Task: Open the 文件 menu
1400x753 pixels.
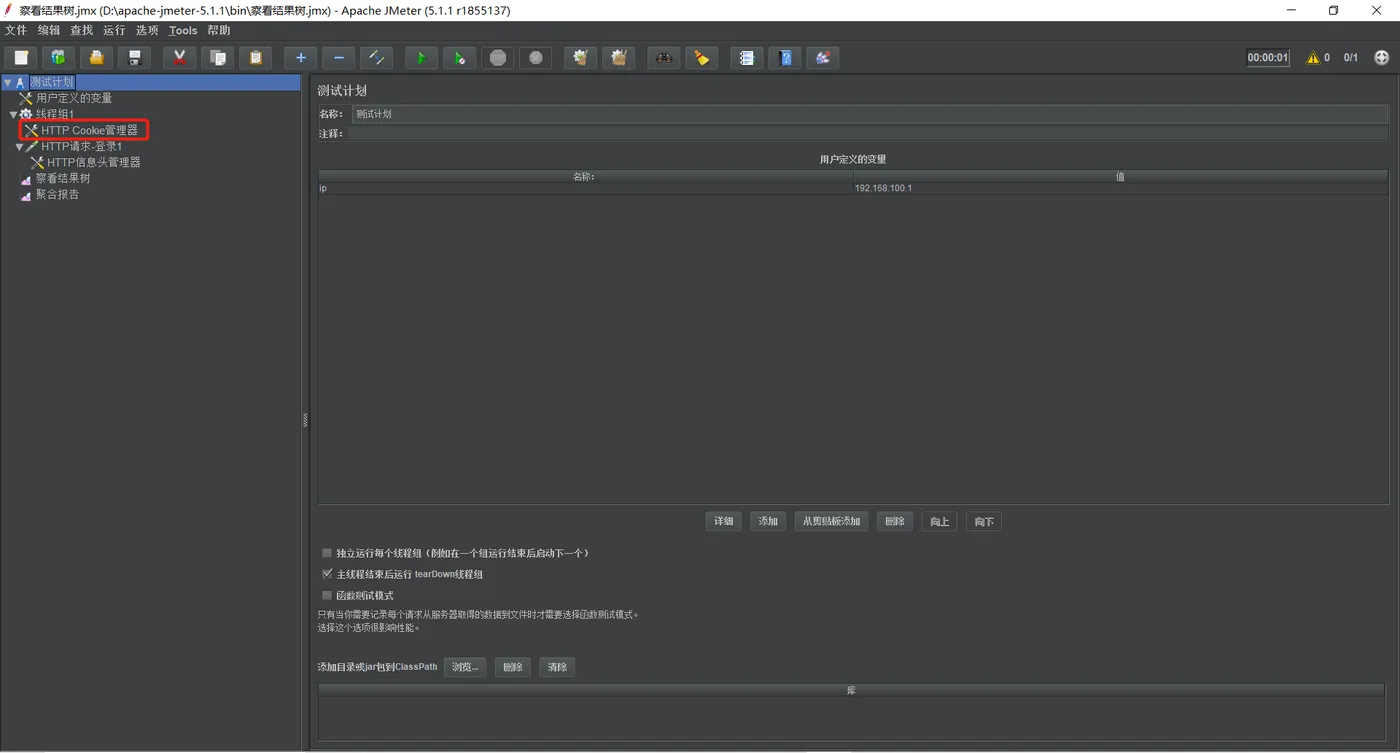Action: [16, 30]
